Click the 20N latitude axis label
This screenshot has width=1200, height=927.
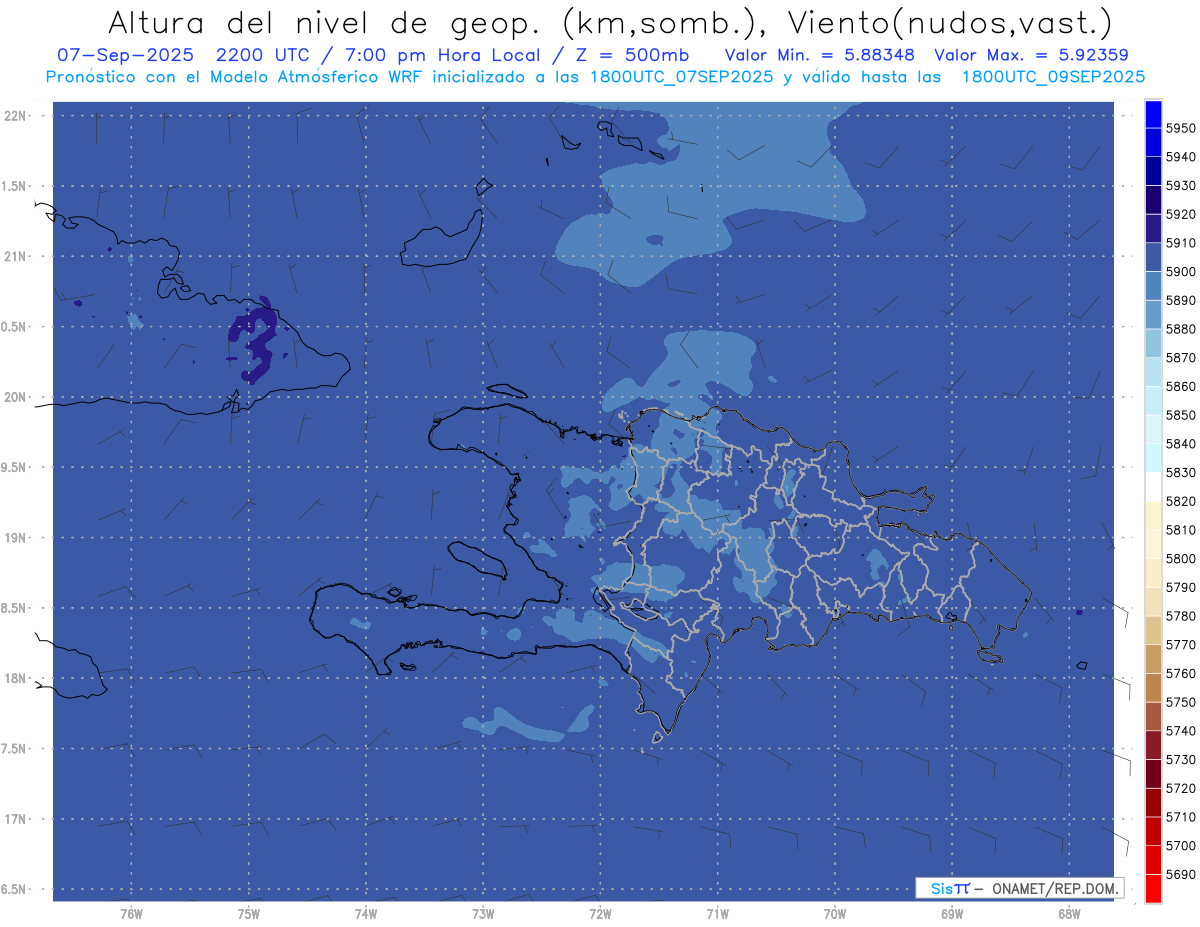point(17,398)
